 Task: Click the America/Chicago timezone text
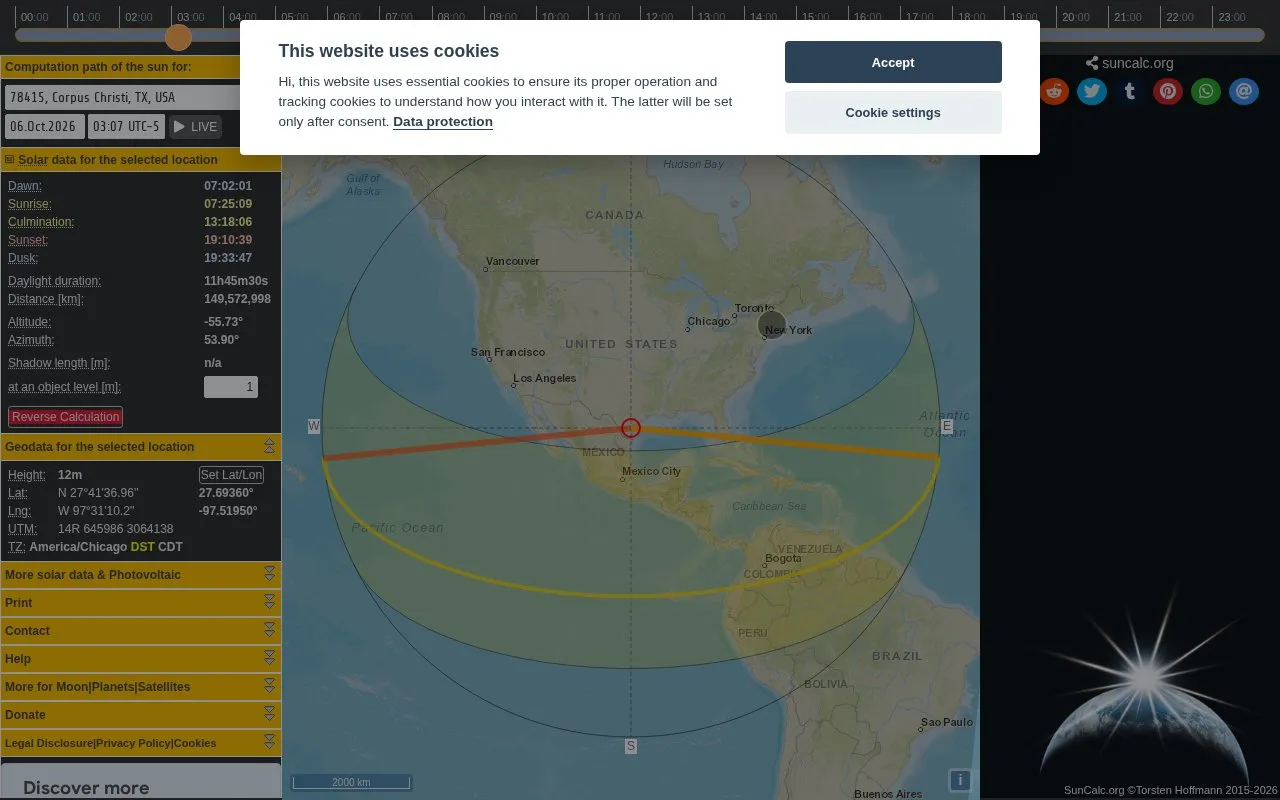[78, 547]
